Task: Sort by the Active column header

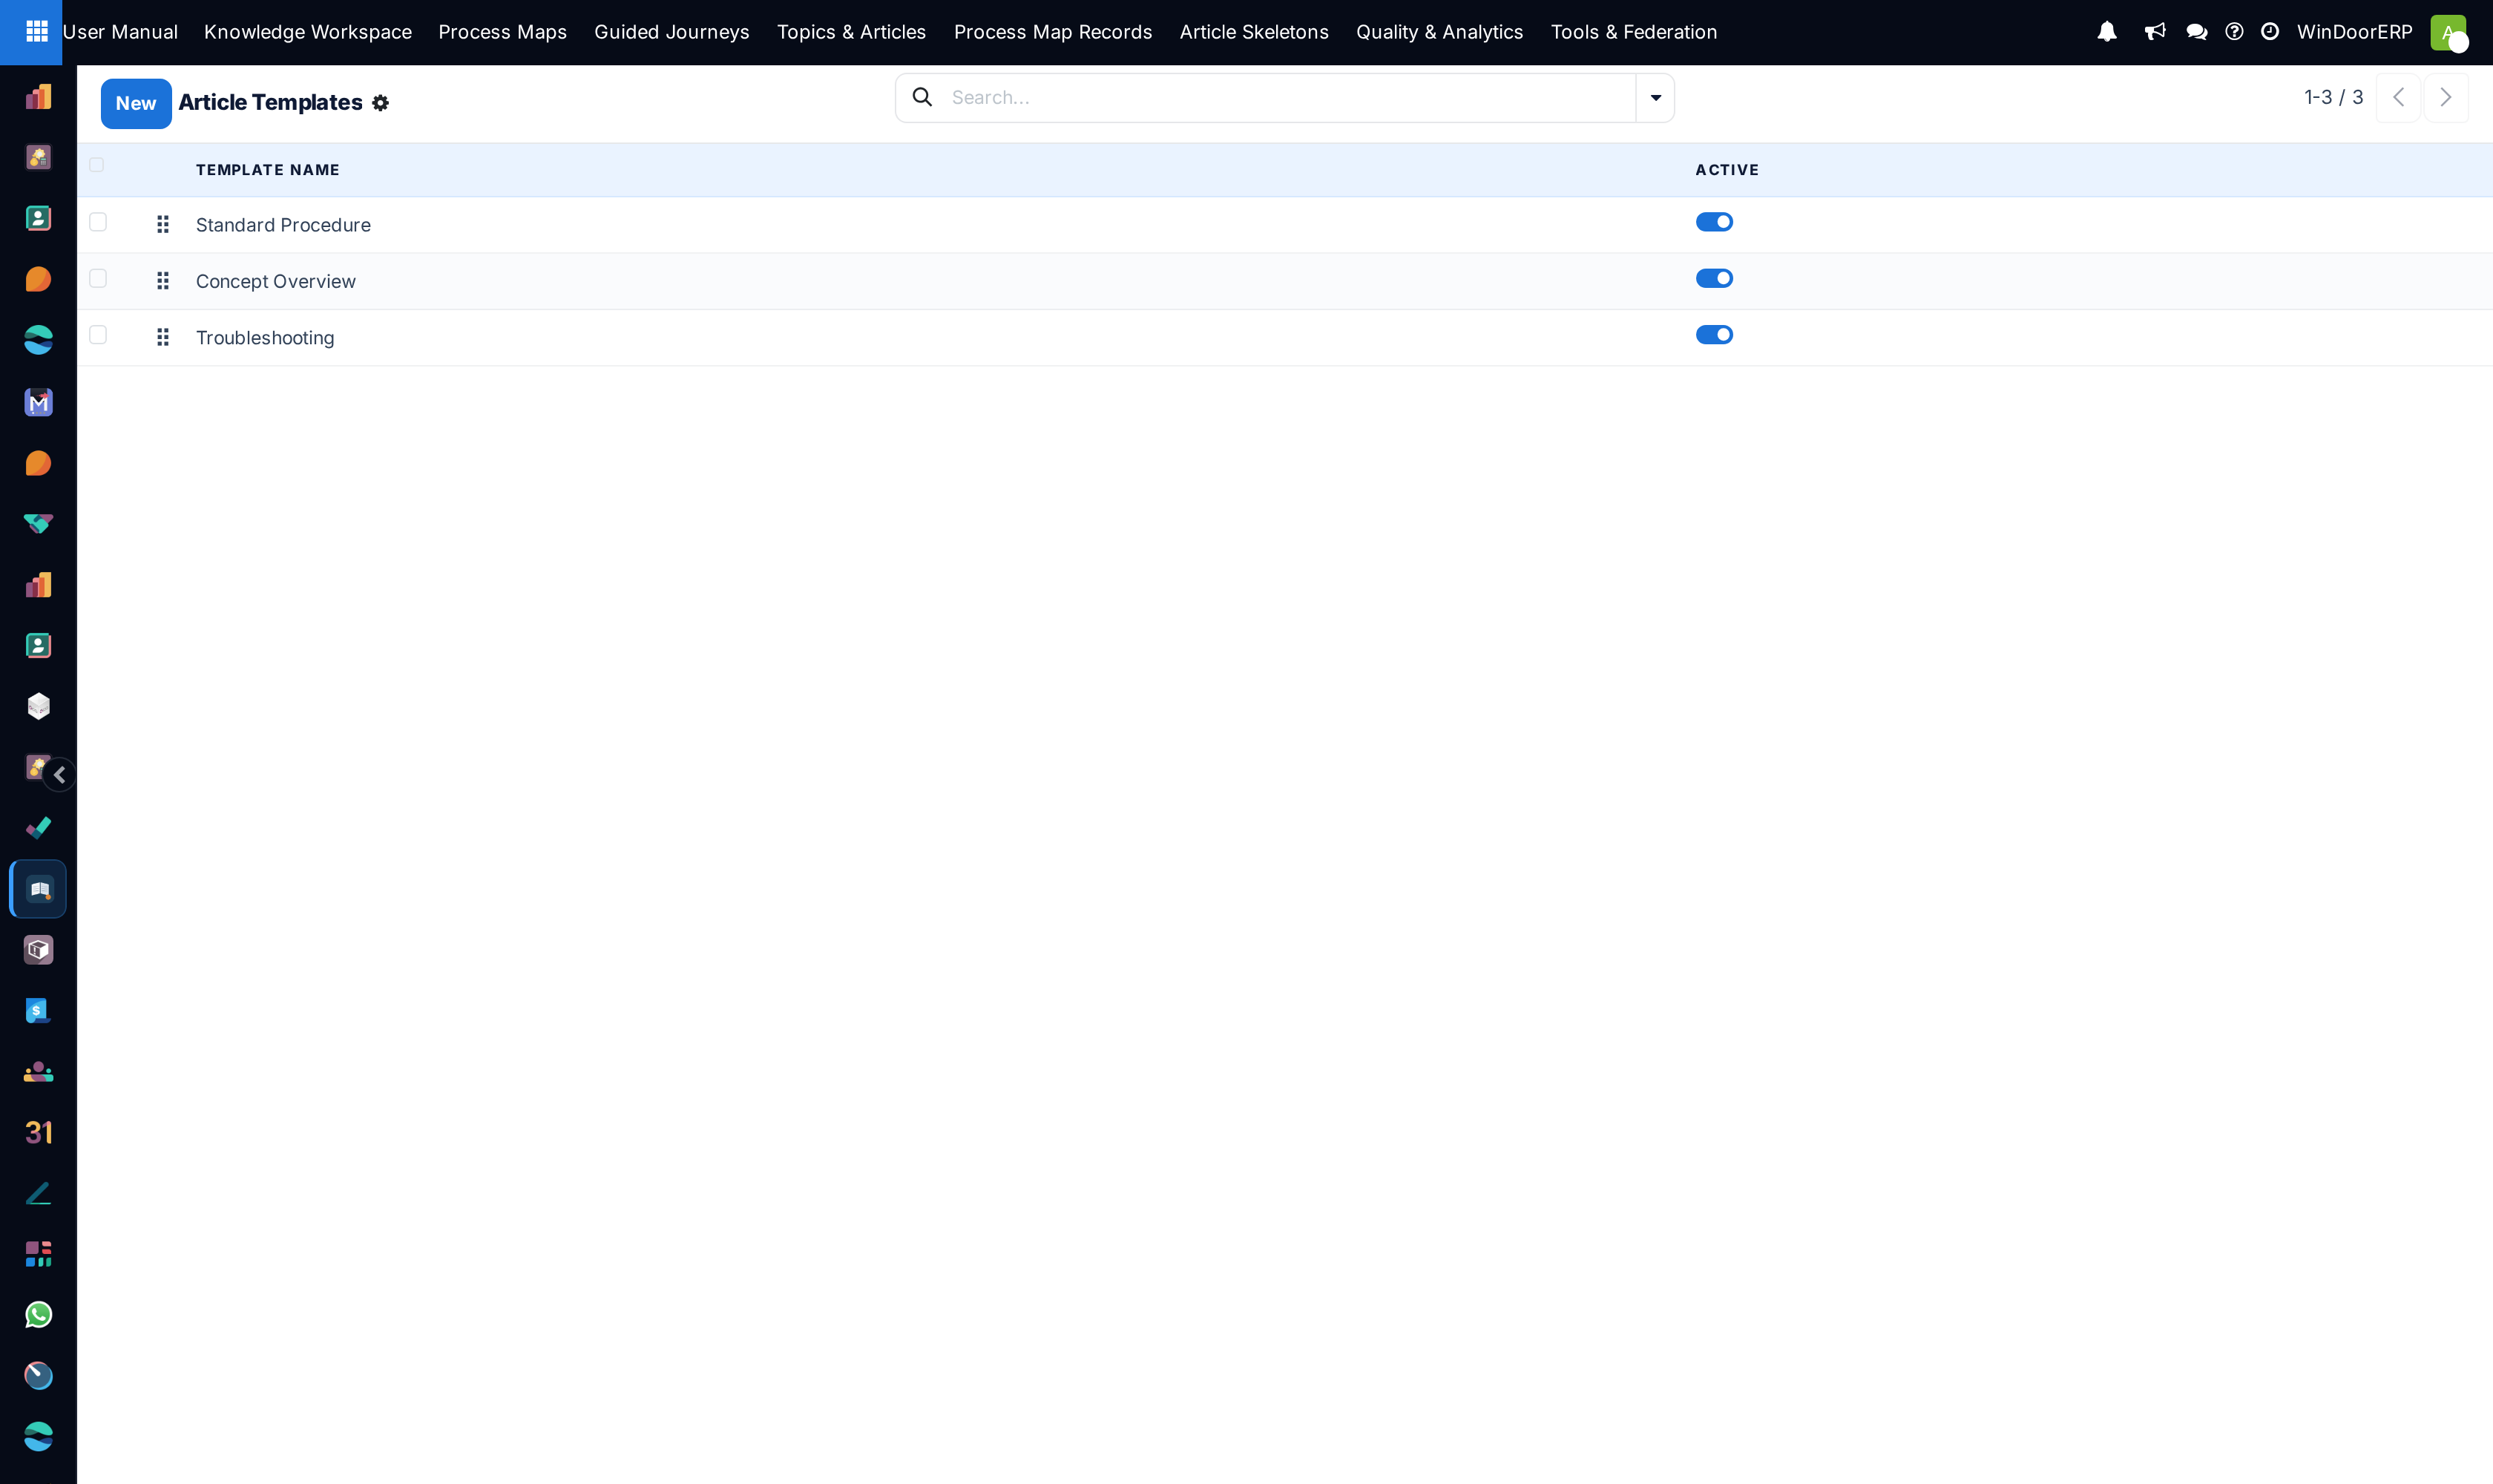Action: coord(1727,170)
